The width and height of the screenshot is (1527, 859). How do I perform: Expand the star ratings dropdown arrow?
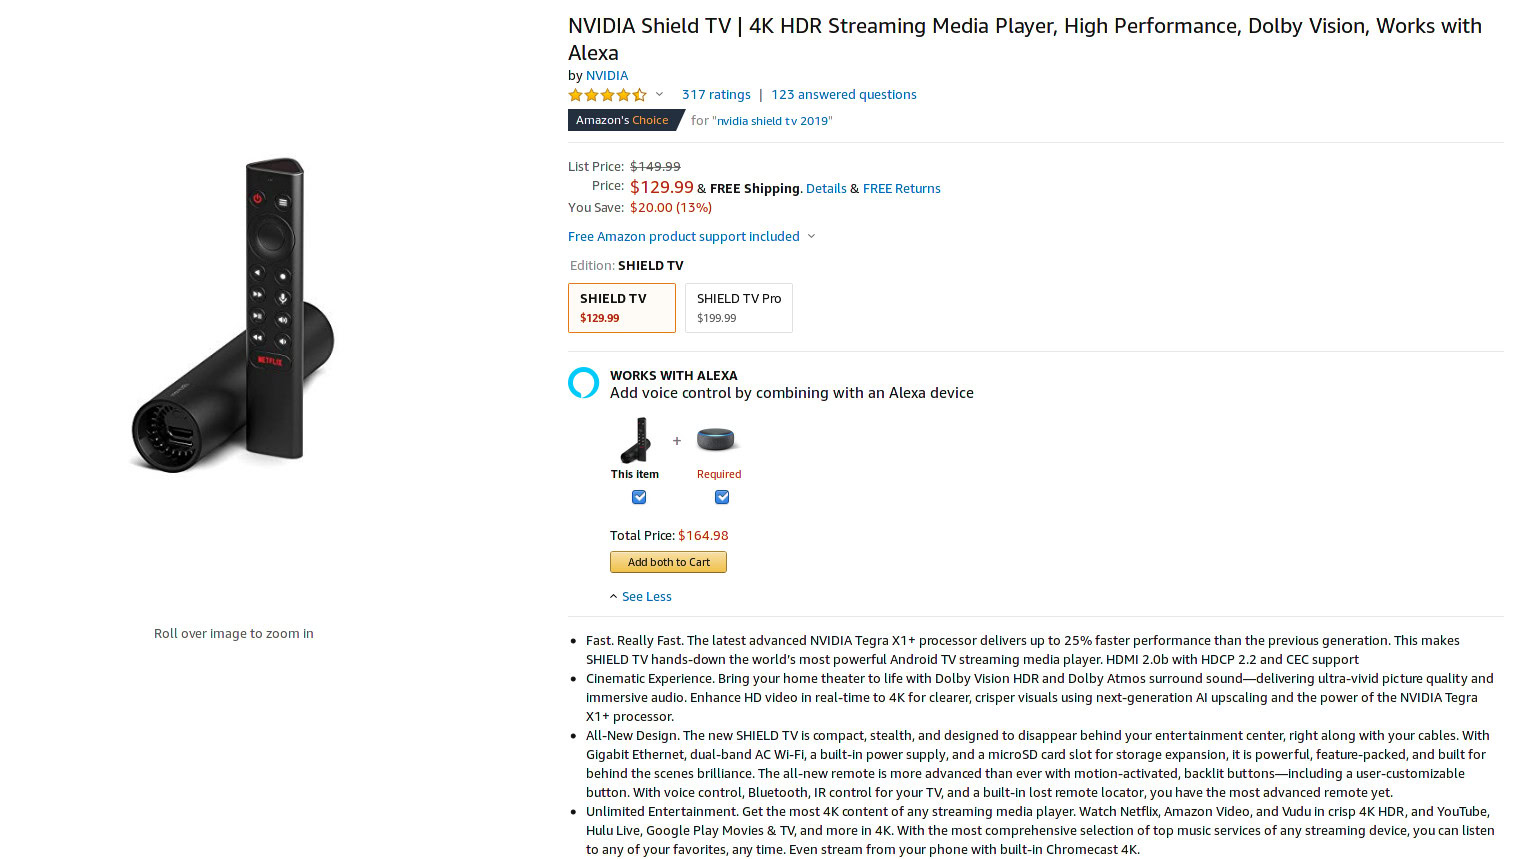[659, 95]
